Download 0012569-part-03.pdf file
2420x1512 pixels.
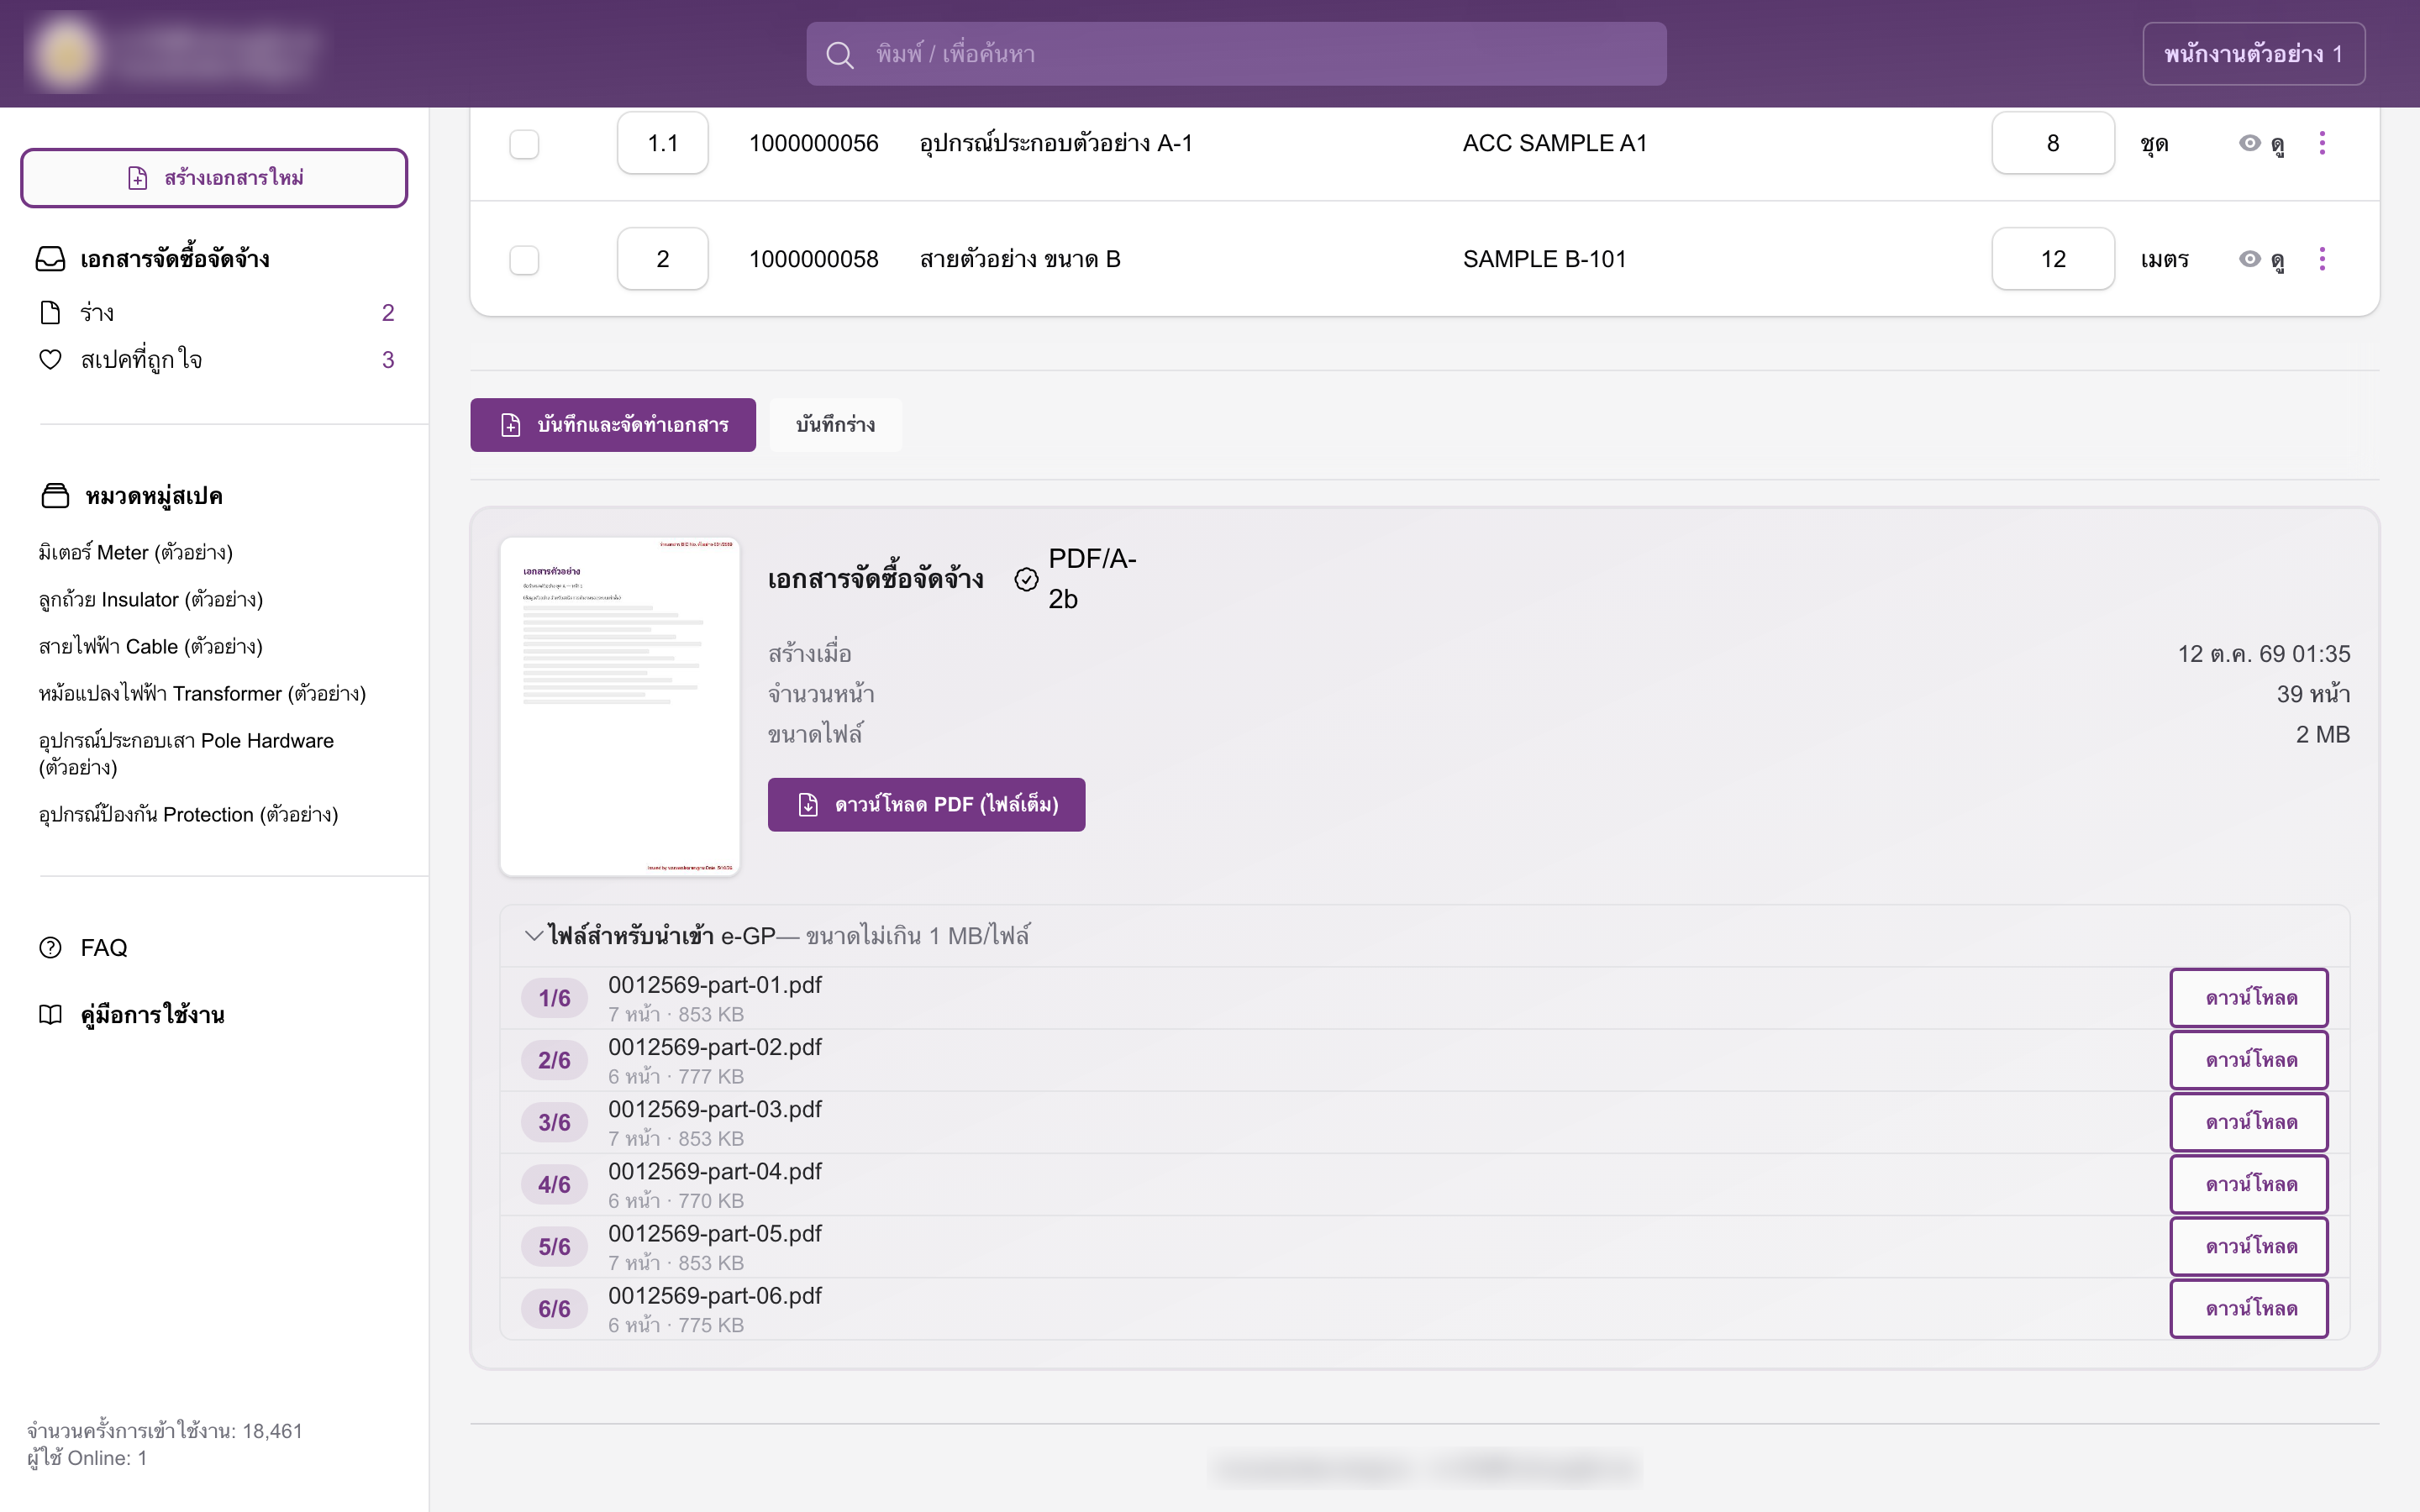tap(2249, 1122)
